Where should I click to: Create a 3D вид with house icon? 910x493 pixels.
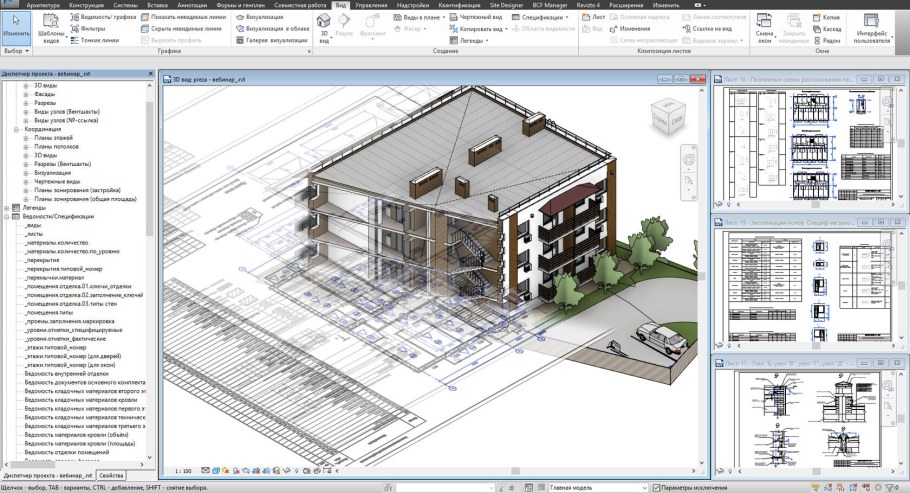[x=324, y=29]
